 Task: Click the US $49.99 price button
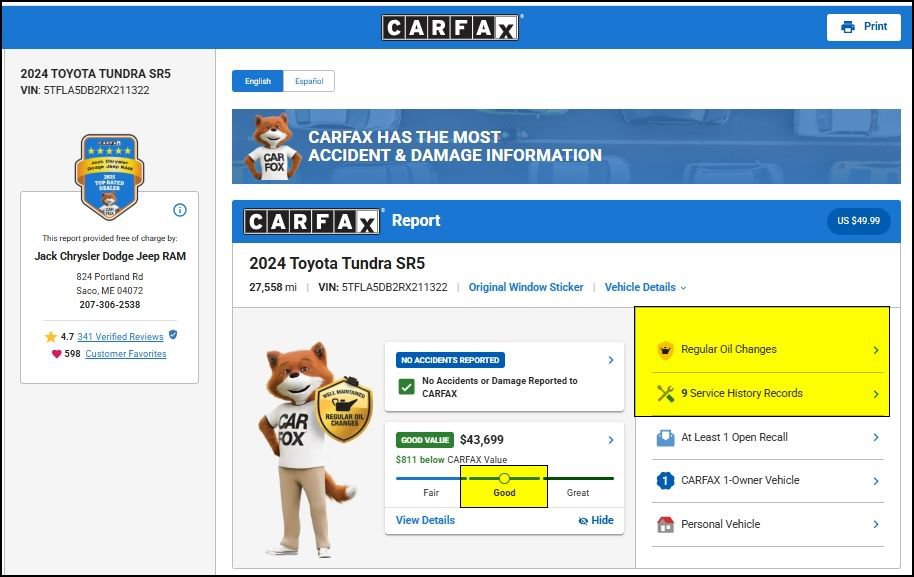(858, 221)
